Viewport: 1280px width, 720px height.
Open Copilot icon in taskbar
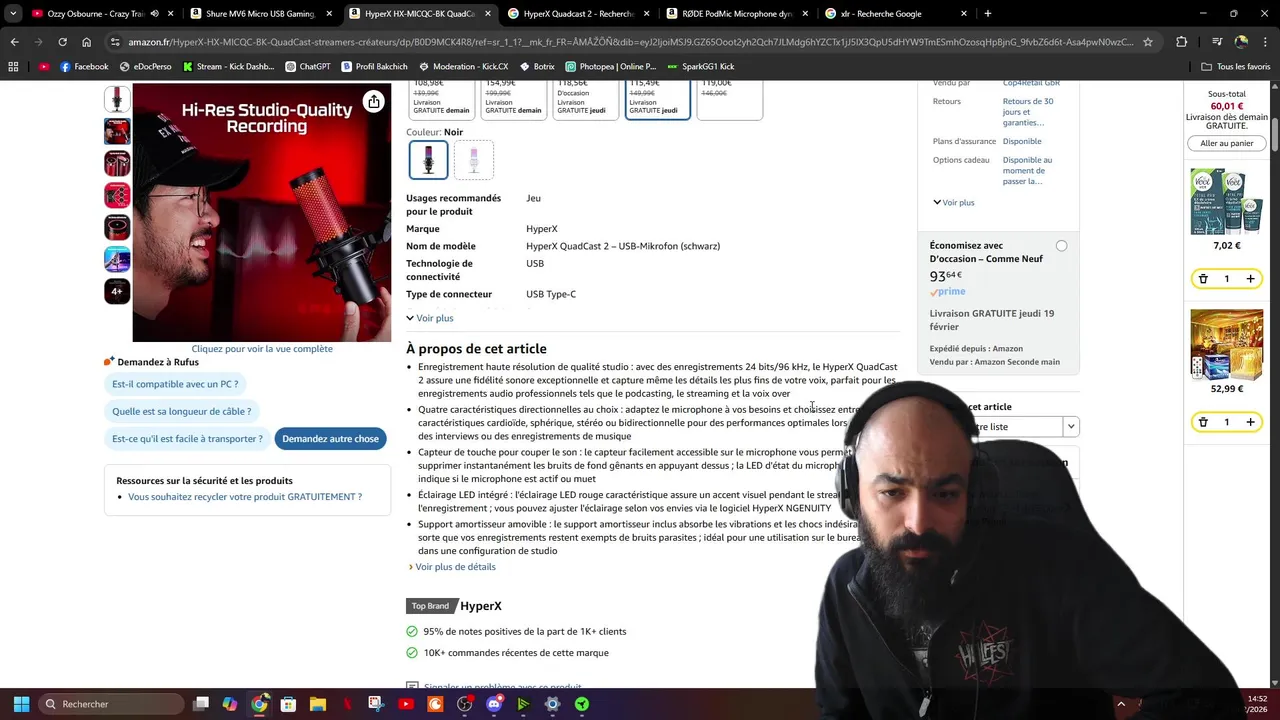coord(230,704)
